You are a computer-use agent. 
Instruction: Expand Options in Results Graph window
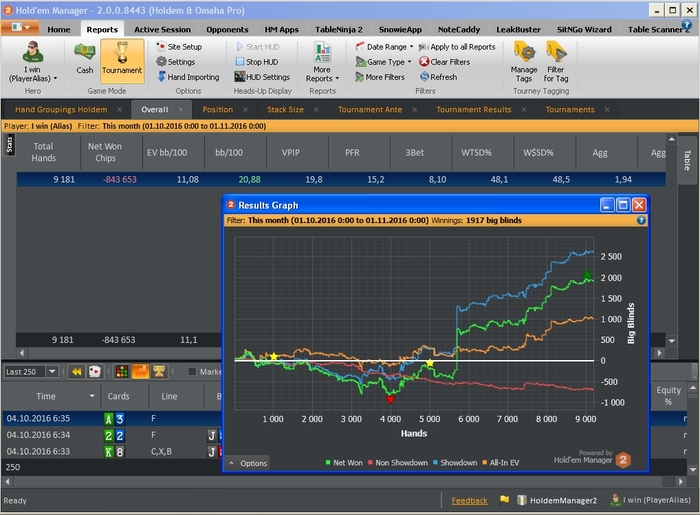coord(248,463)
